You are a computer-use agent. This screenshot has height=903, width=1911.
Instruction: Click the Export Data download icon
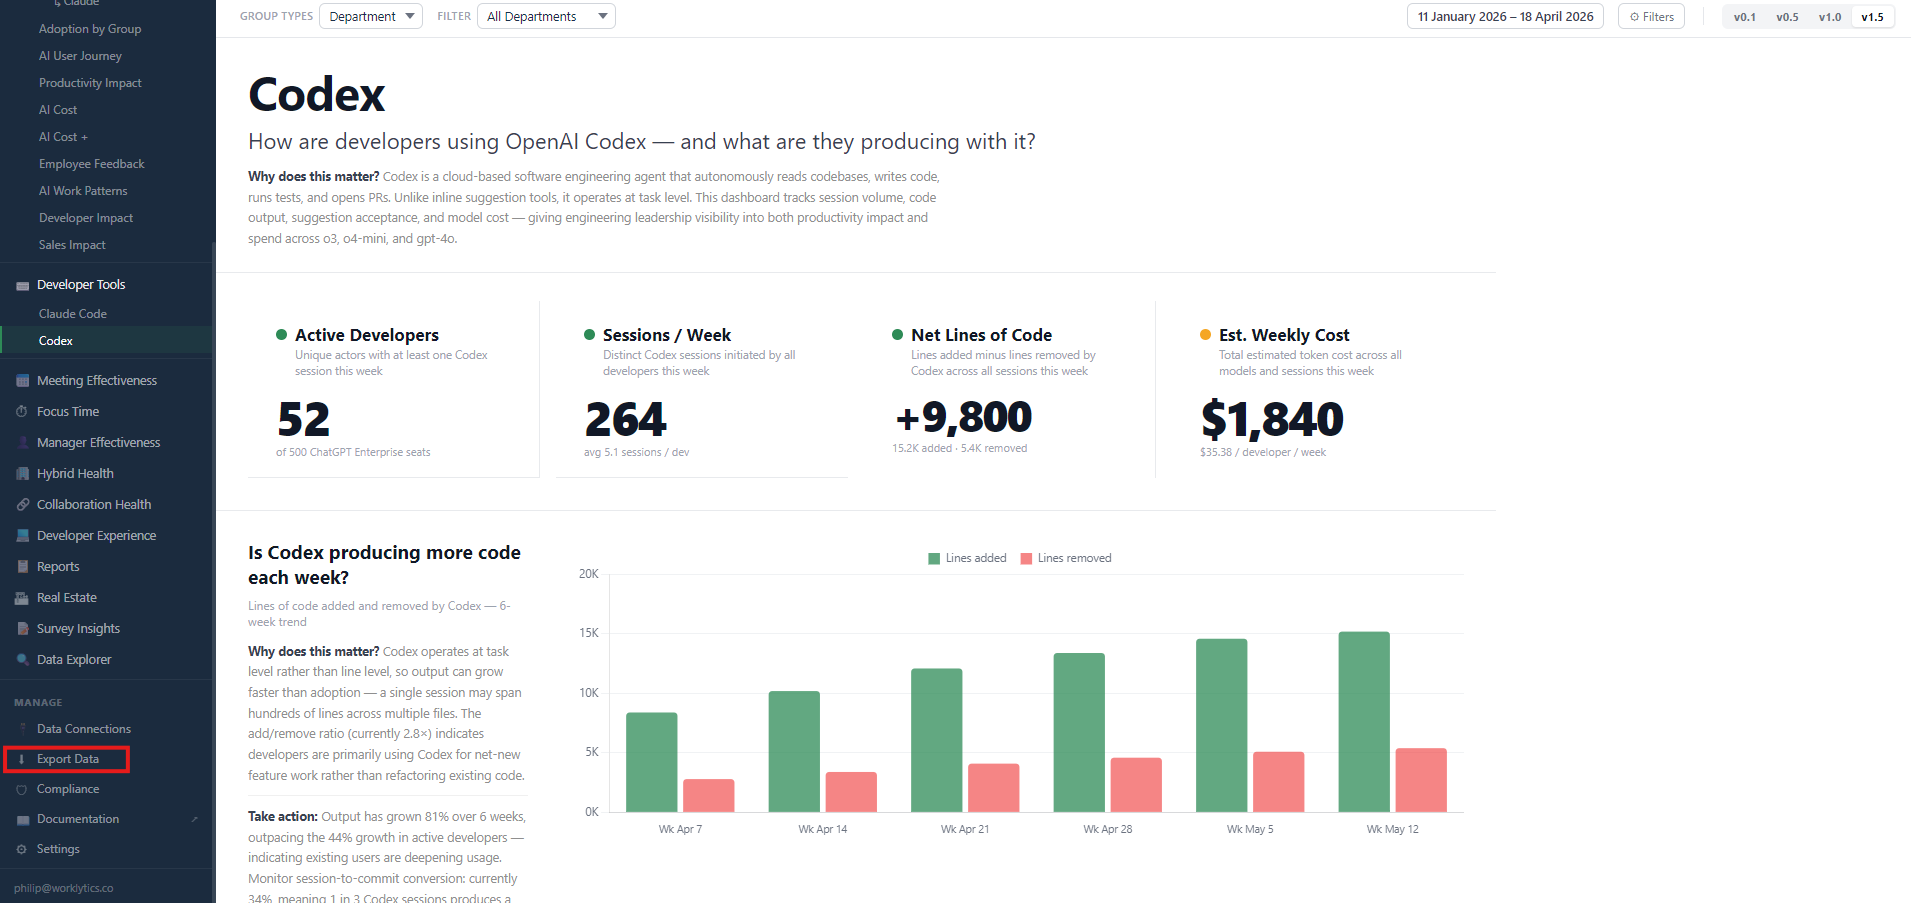pos(22,760)
